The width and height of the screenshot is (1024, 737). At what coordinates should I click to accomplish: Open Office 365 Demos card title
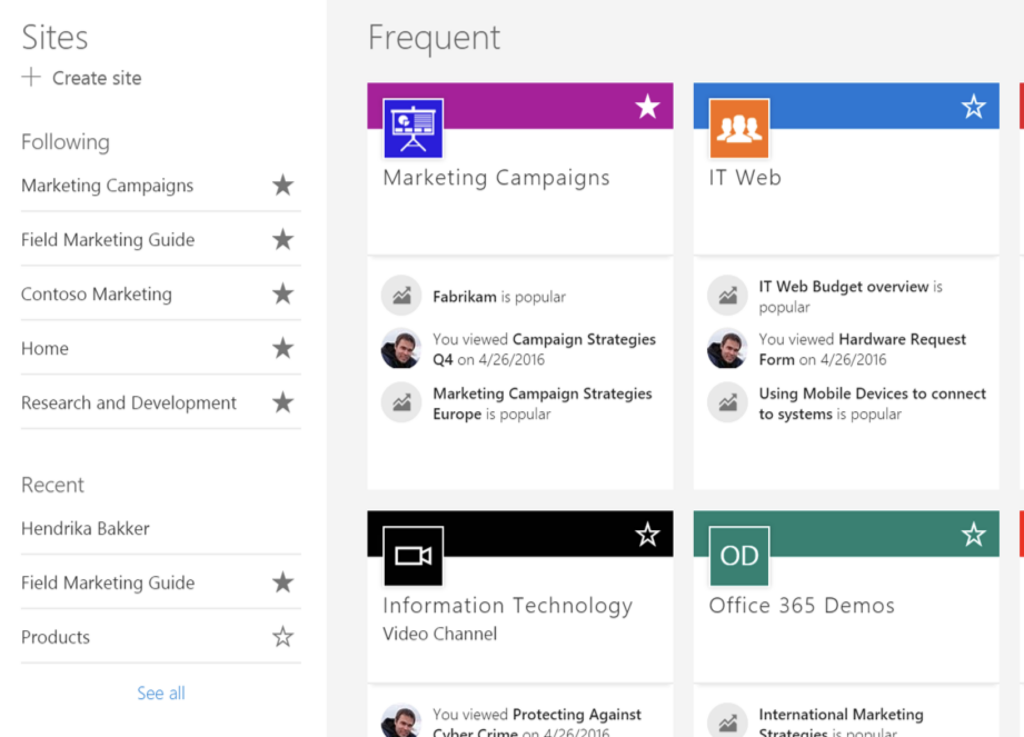coord(802,606)
